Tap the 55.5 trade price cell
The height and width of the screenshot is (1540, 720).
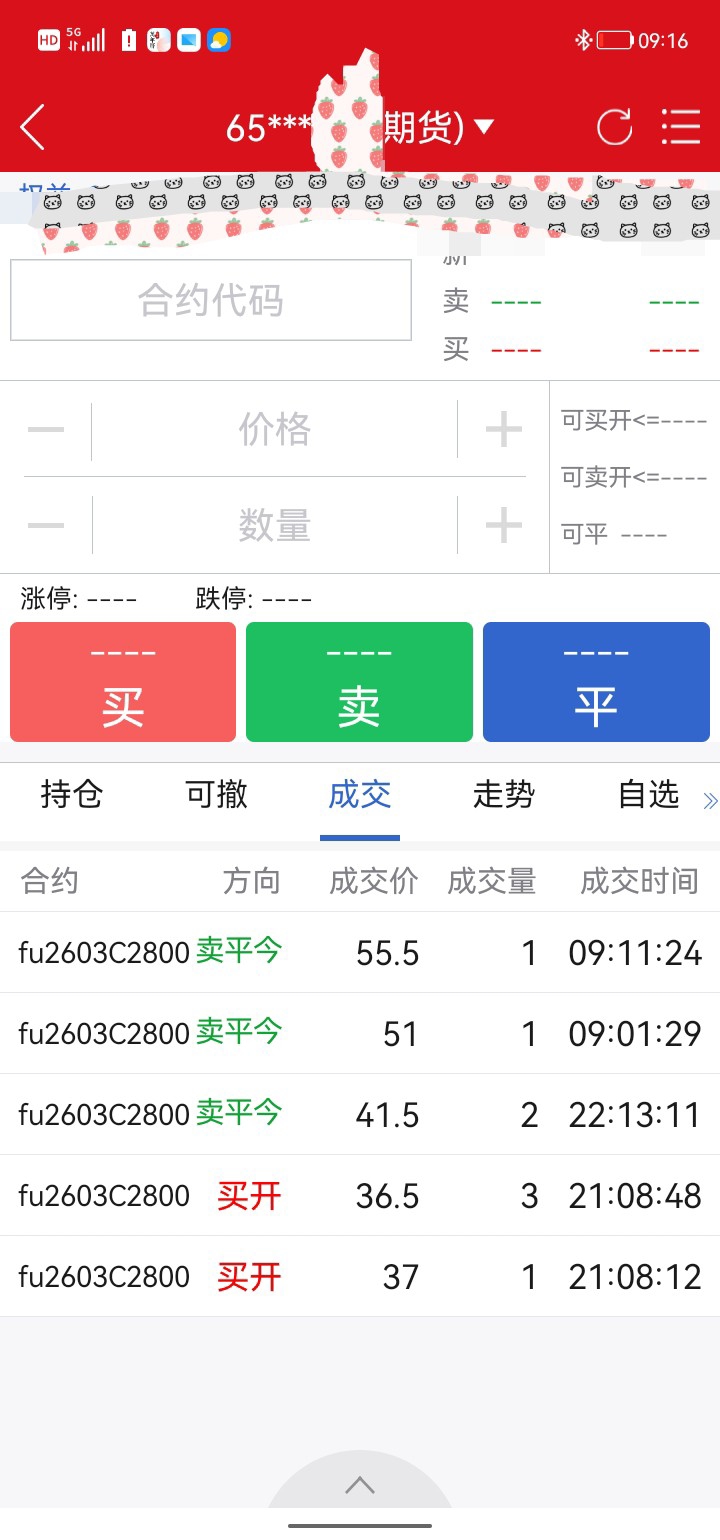[387, 953]
